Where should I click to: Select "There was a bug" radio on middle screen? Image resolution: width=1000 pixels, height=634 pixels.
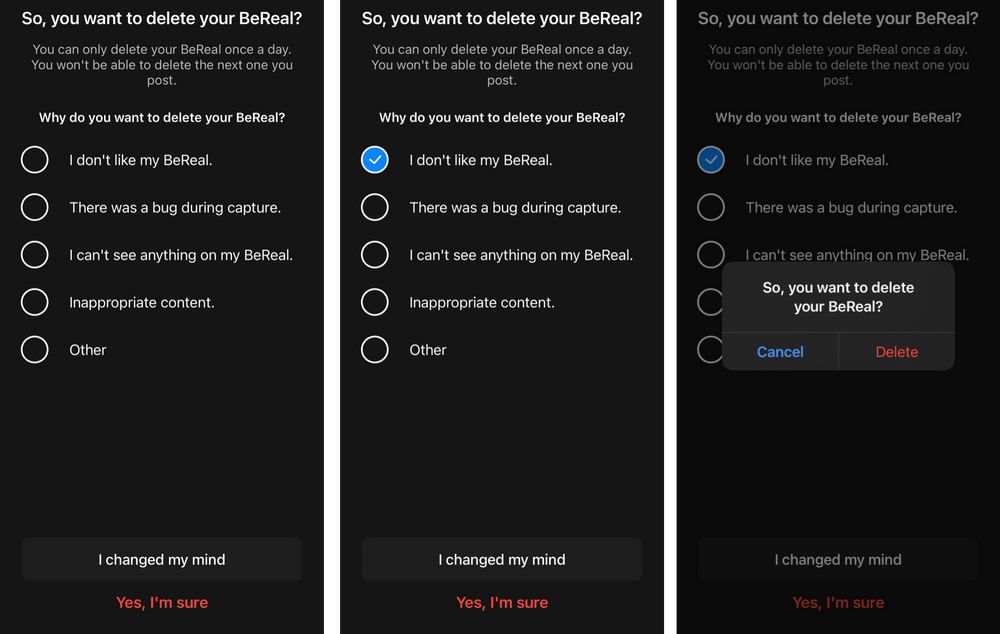tap(375, 207)
